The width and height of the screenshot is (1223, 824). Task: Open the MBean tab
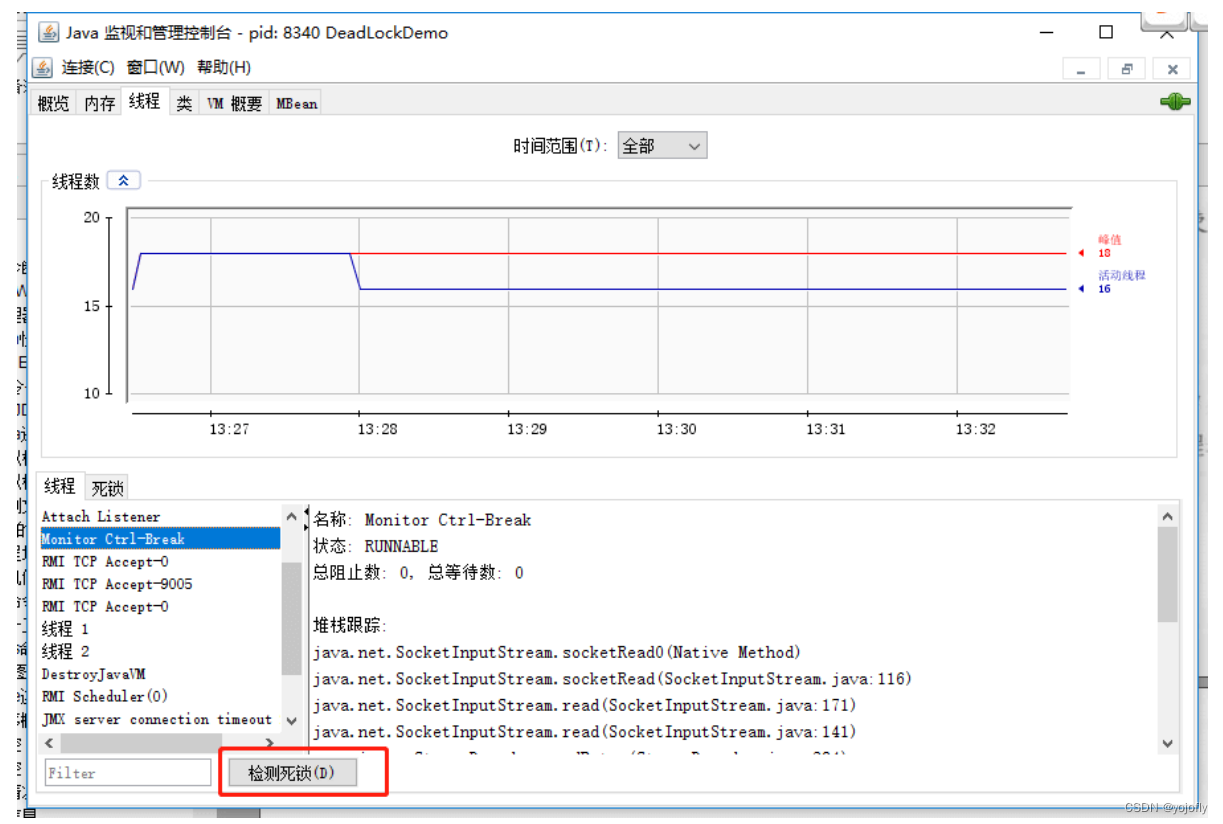point(296,103)
